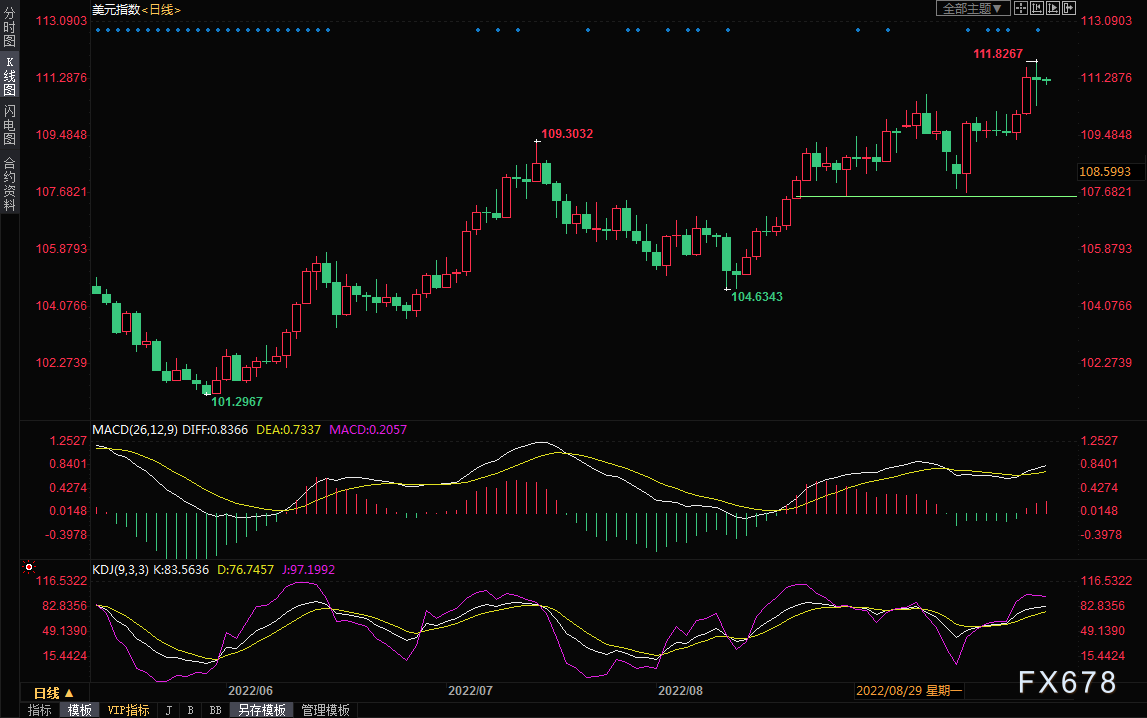The image size is (1147, 718).
Task: Click the 2022/07 time axis label
Action: pos(470,691)
